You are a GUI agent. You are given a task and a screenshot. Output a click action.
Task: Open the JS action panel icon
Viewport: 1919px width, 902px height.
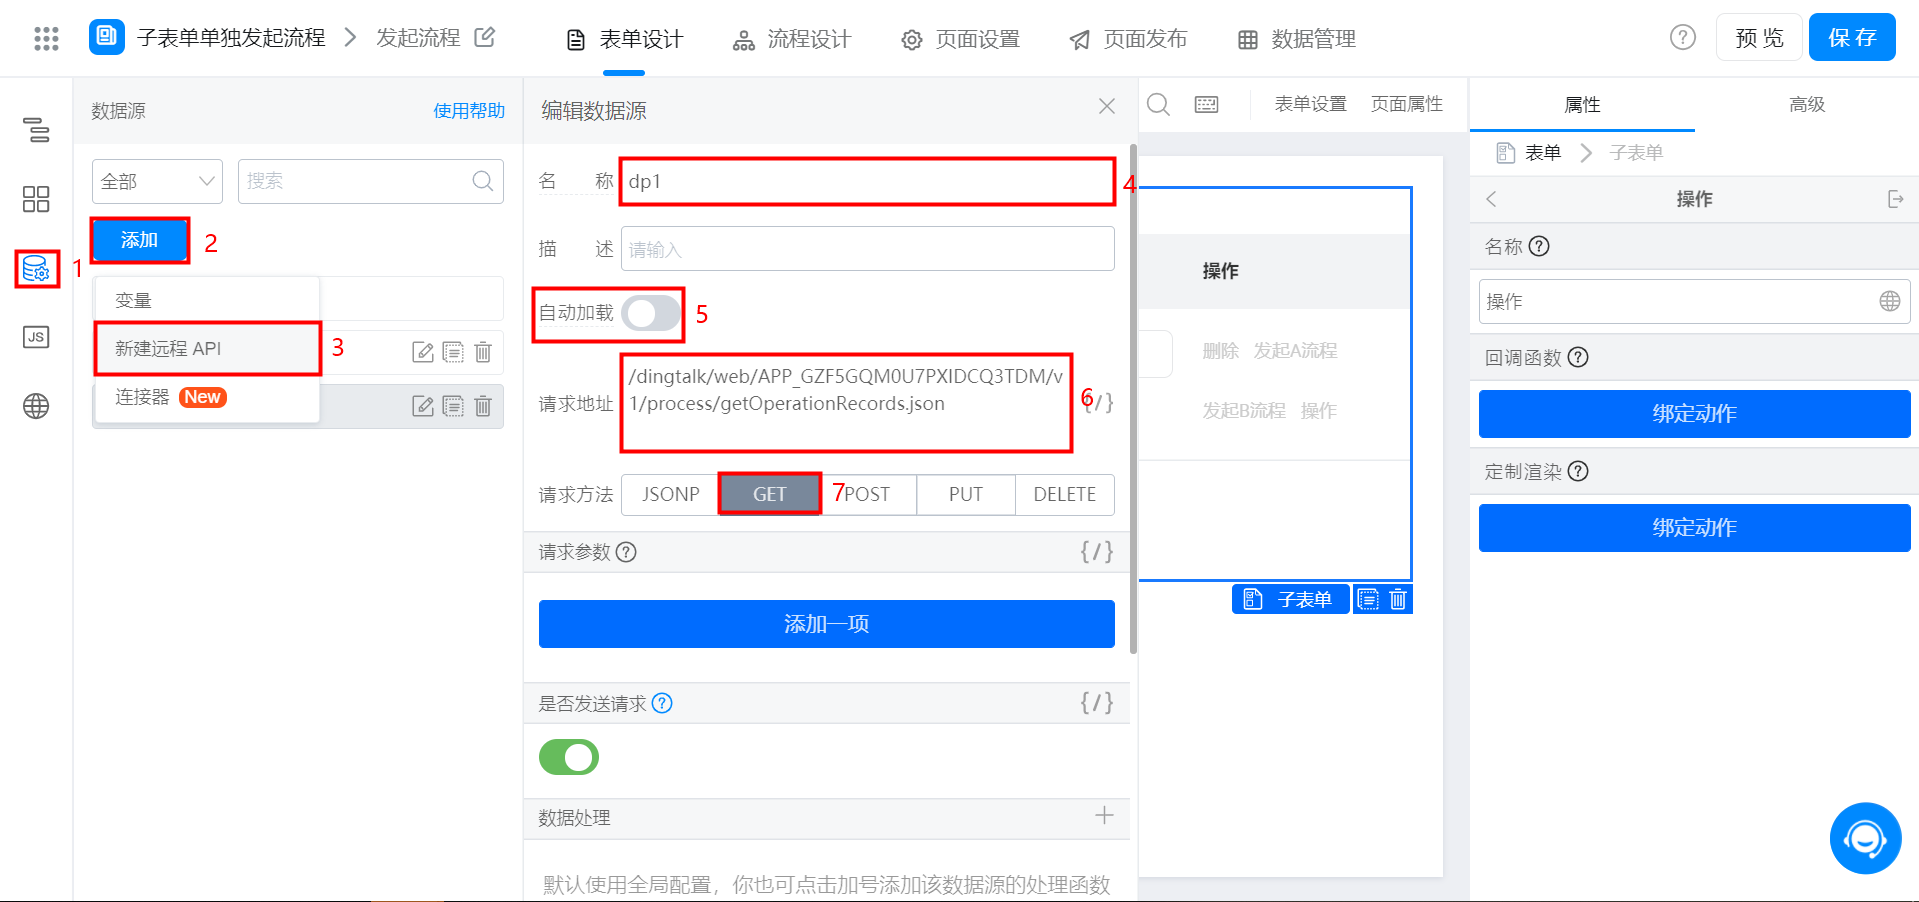point(36,337)
